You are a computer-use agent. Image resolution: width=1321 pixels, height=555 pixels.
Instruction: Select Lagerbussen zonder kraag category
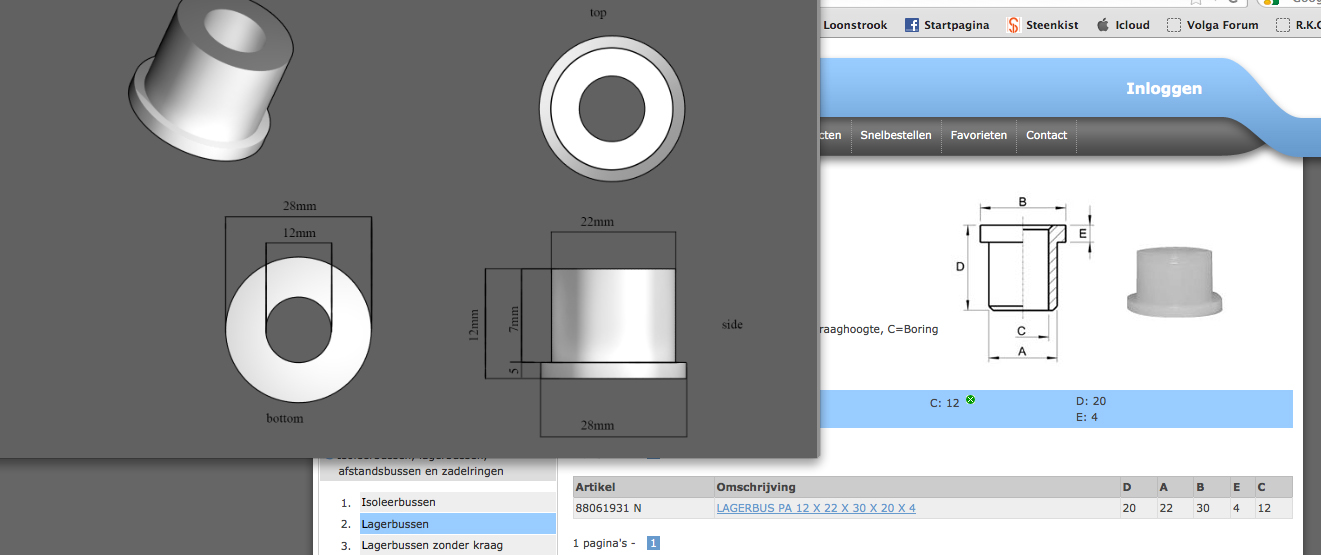[x=432, y=545]
